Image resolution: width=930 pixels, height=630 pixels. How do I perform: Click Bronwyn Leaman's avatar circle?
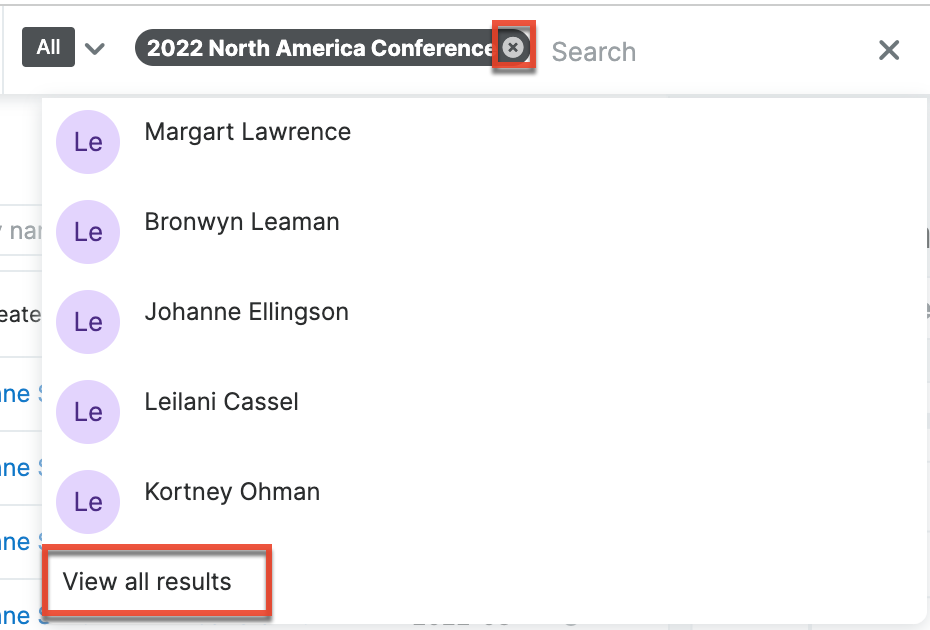87,231
